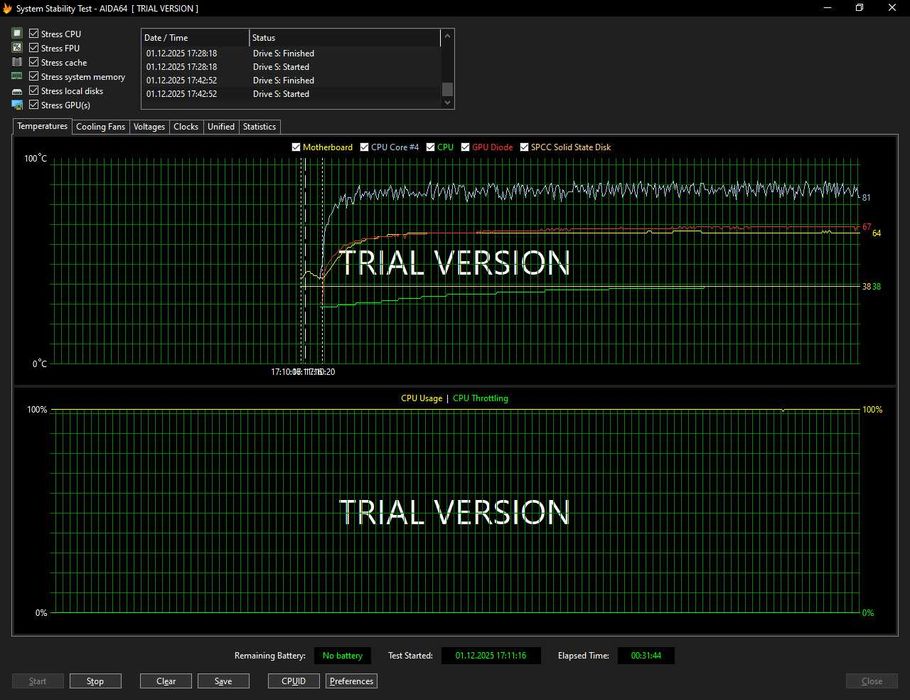The image size is (910, 700).
Task: Click the Status column header
Action: [345, 38]
